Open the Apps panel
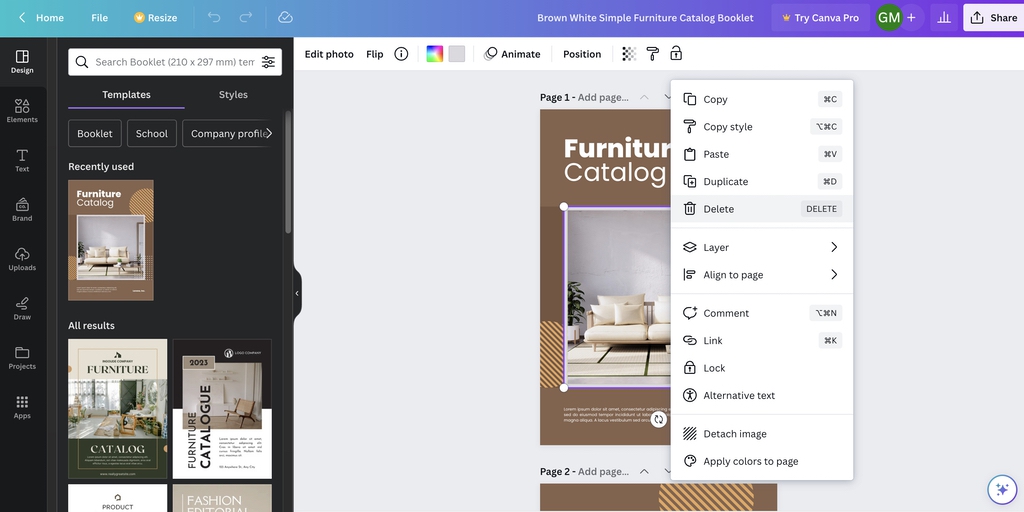 tap(22, 407)
